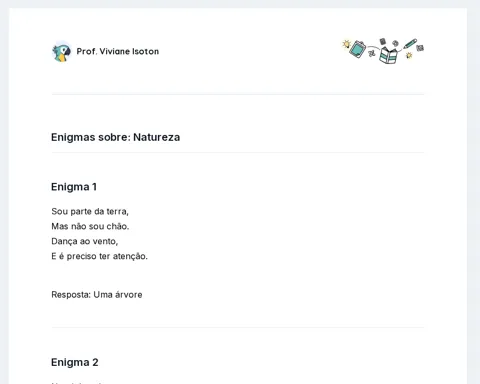Click the Enigma 2 heading
480x384 pixels.
(75, 362)
